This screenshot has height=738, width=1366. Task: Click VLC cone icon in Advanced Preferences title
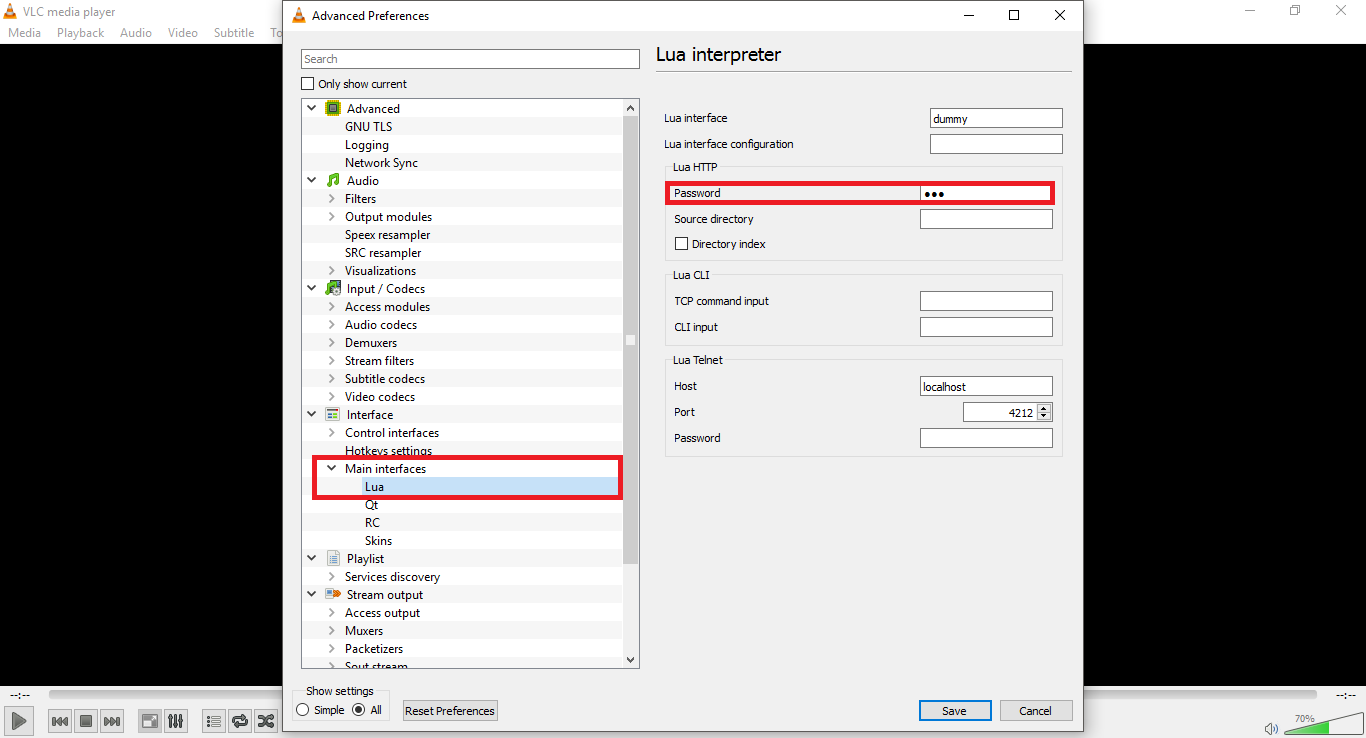(x=299, y=15)
